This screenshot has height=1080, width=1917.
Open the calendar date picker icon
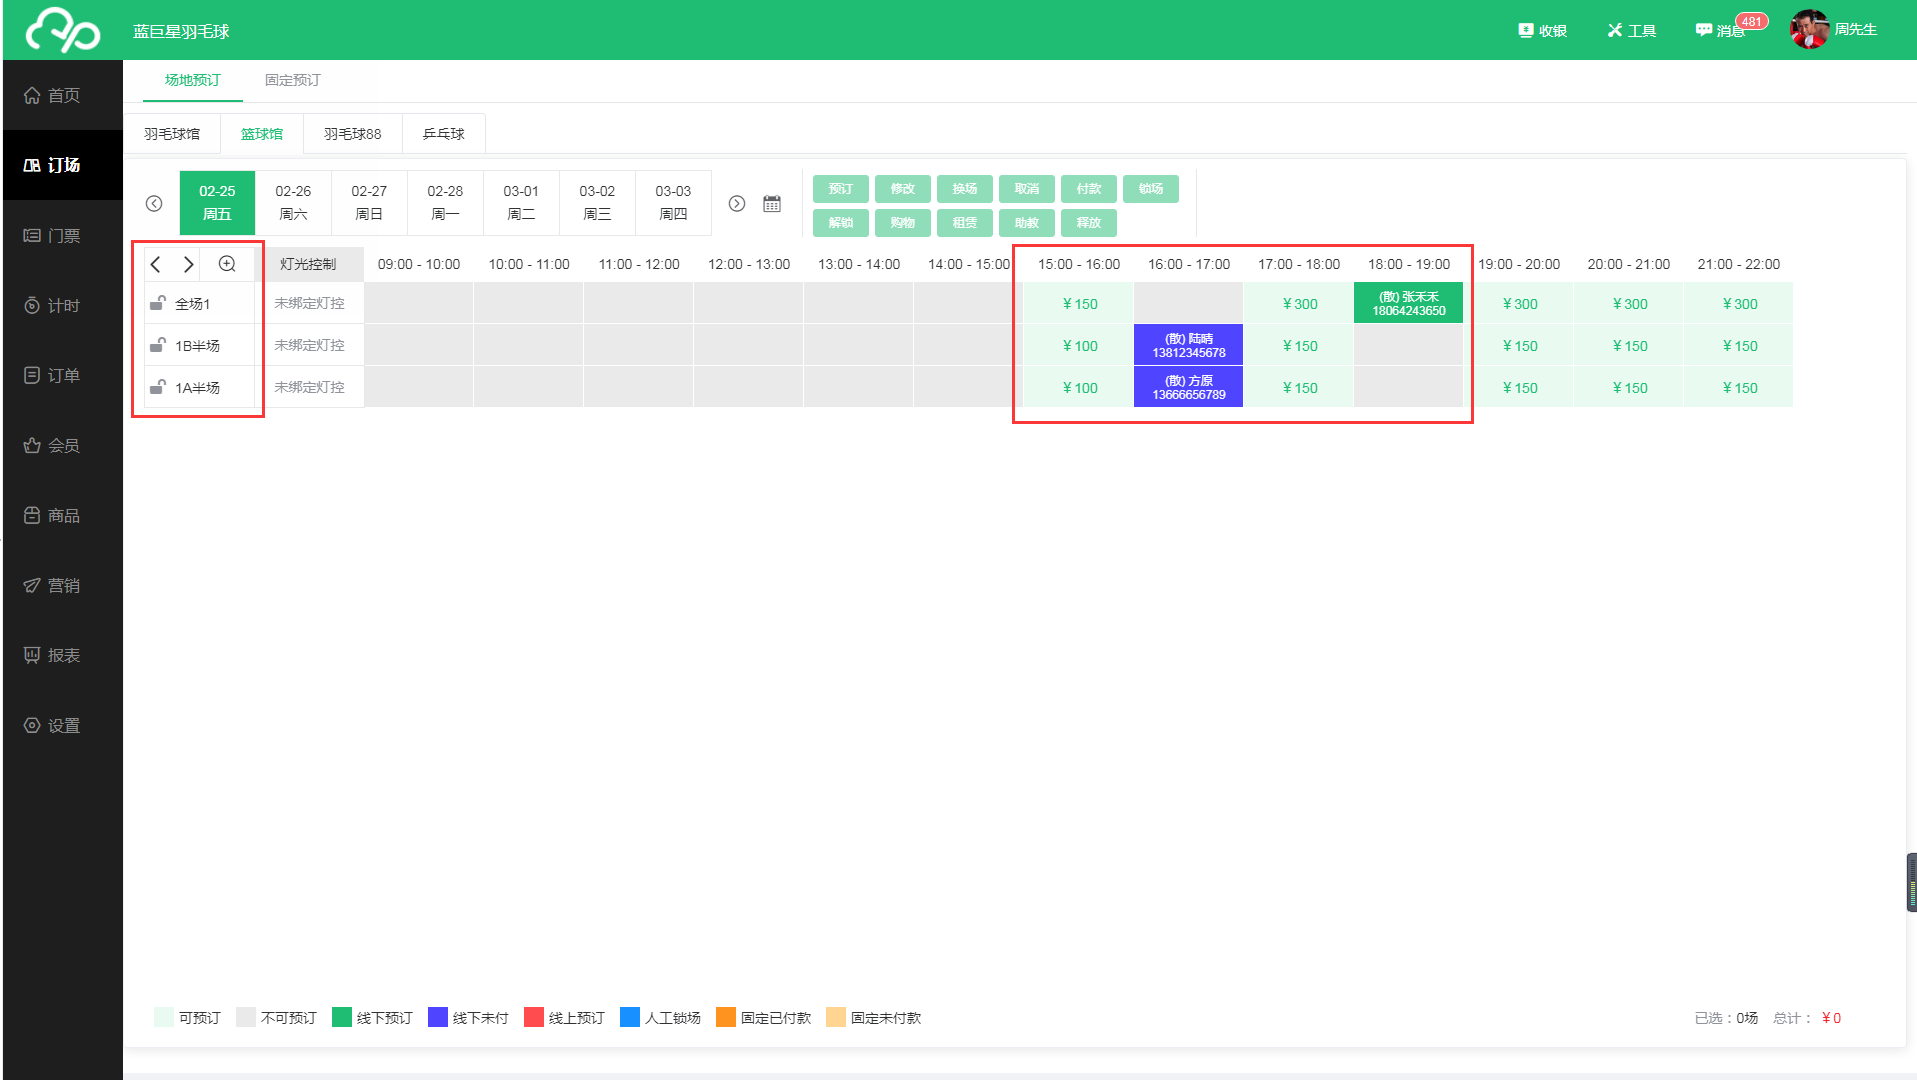click(771, 204)
